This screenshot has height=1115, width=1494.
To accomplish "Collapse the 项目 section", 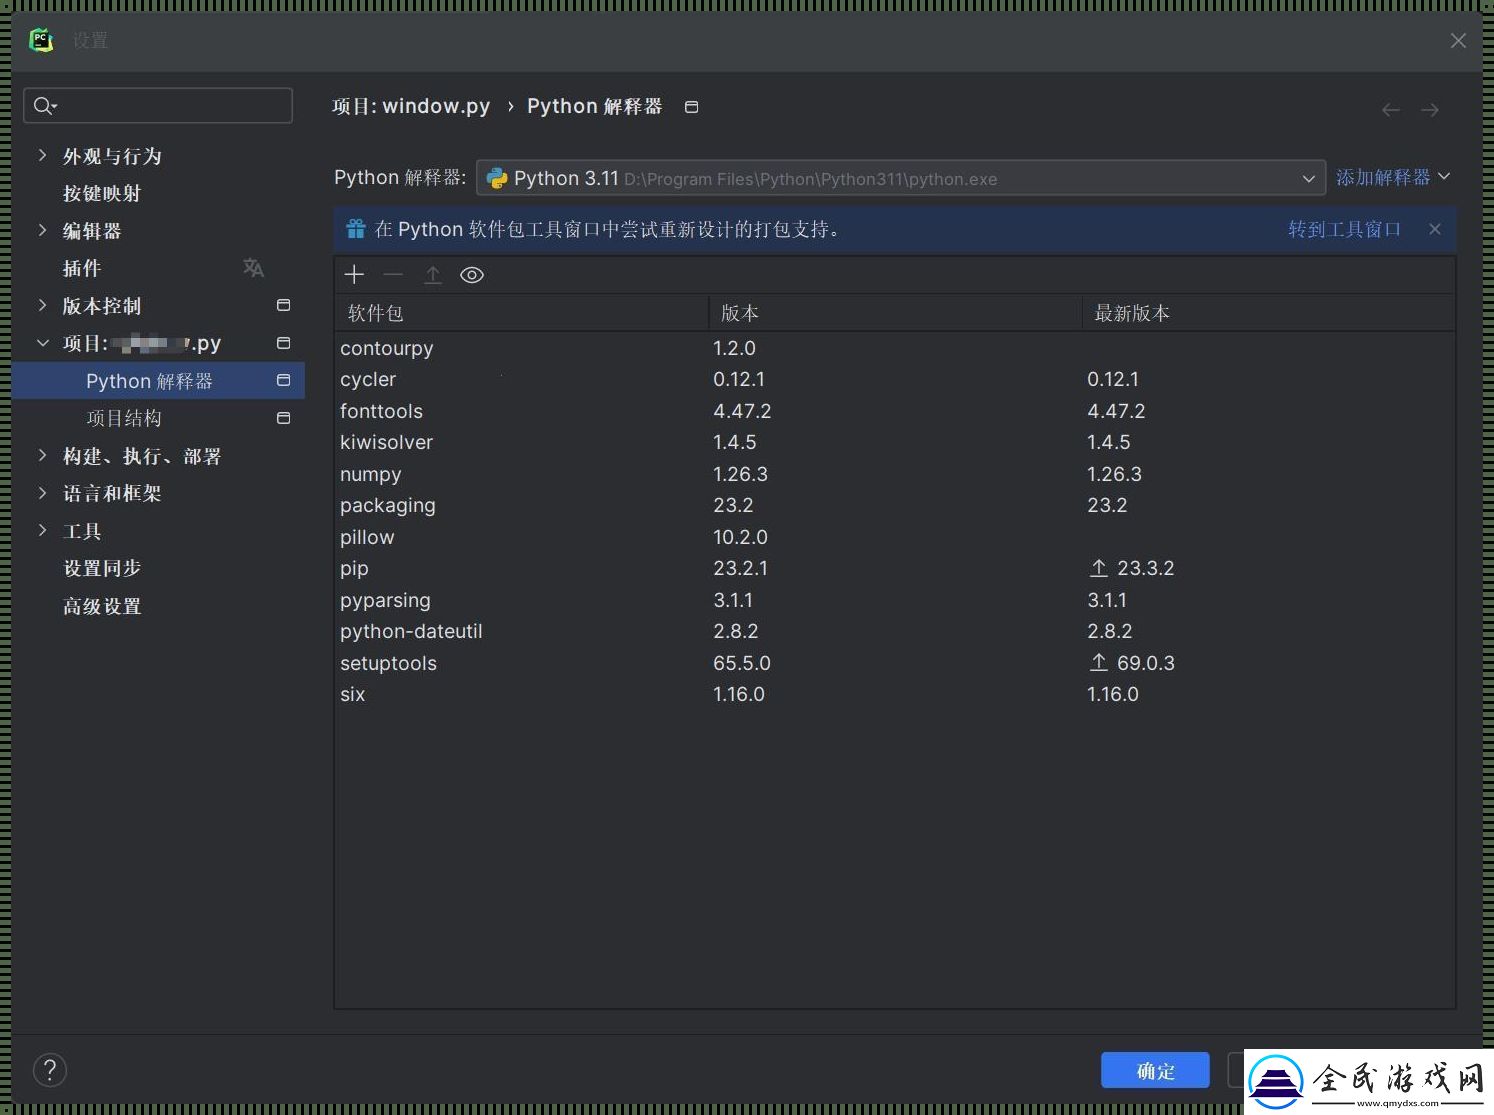I will pos(42,343).
